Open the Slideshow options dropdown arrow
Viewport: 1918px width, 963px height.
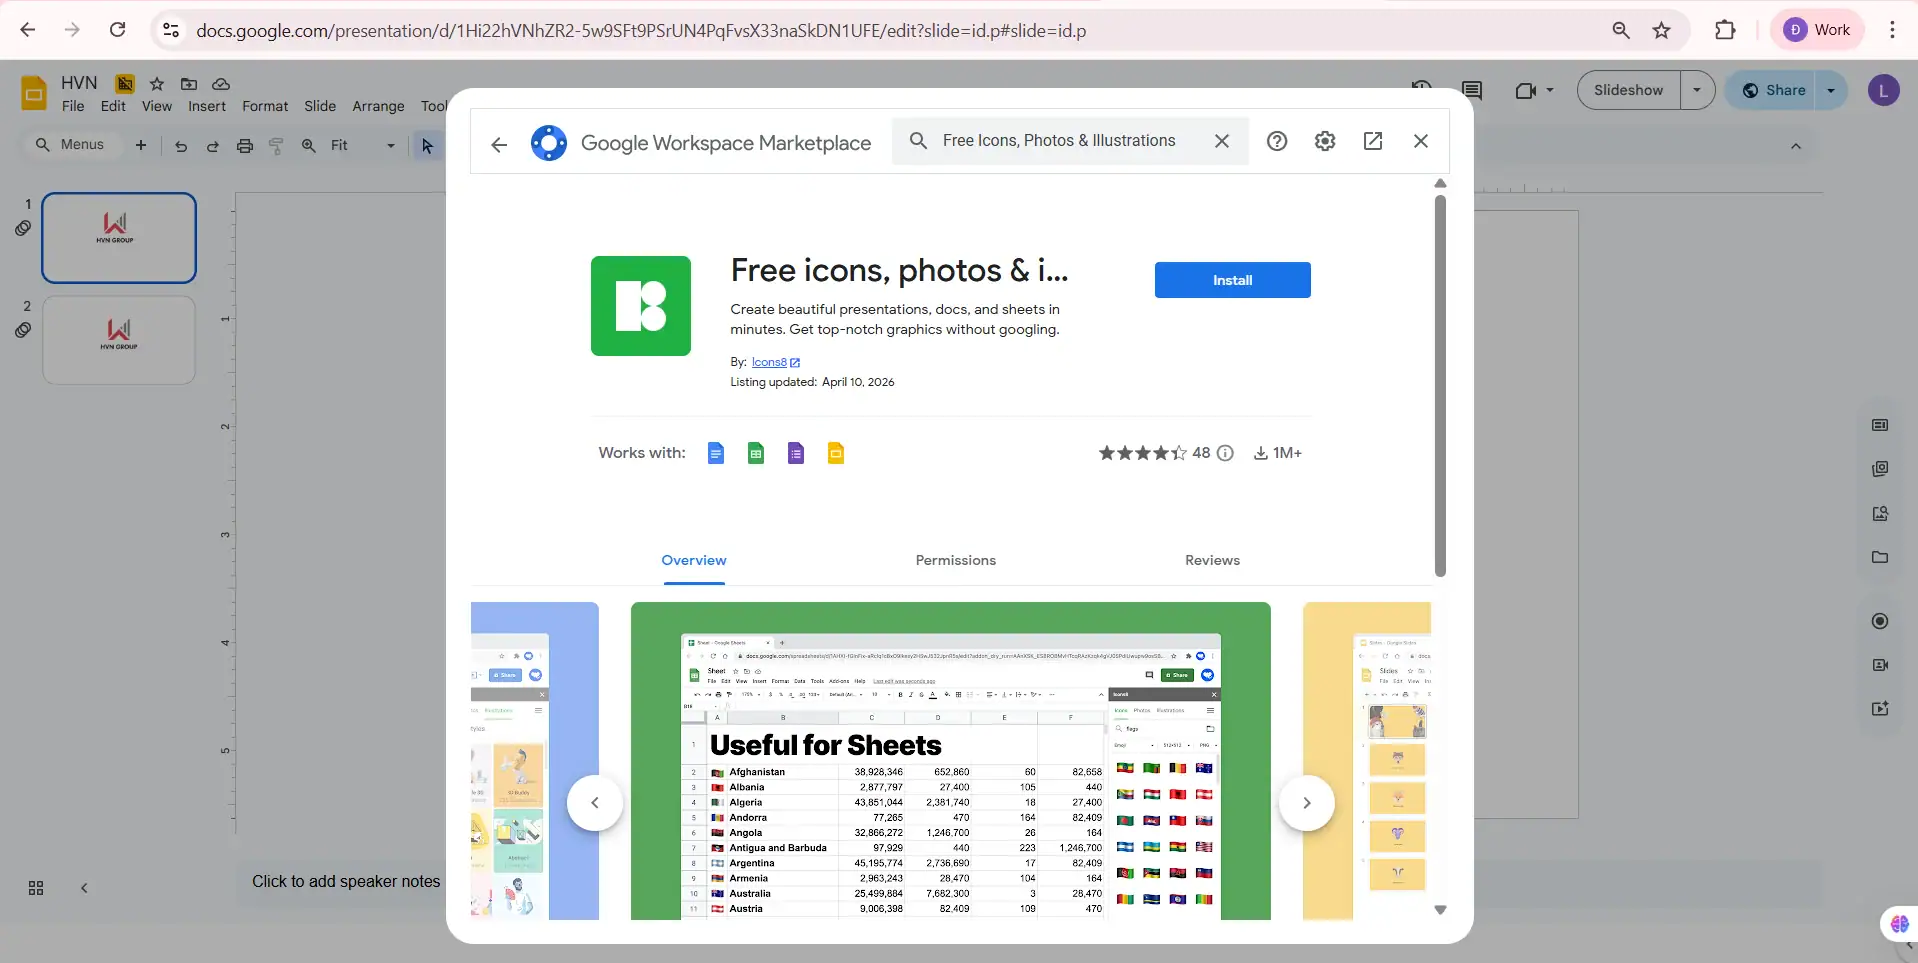click(1697, 90)
